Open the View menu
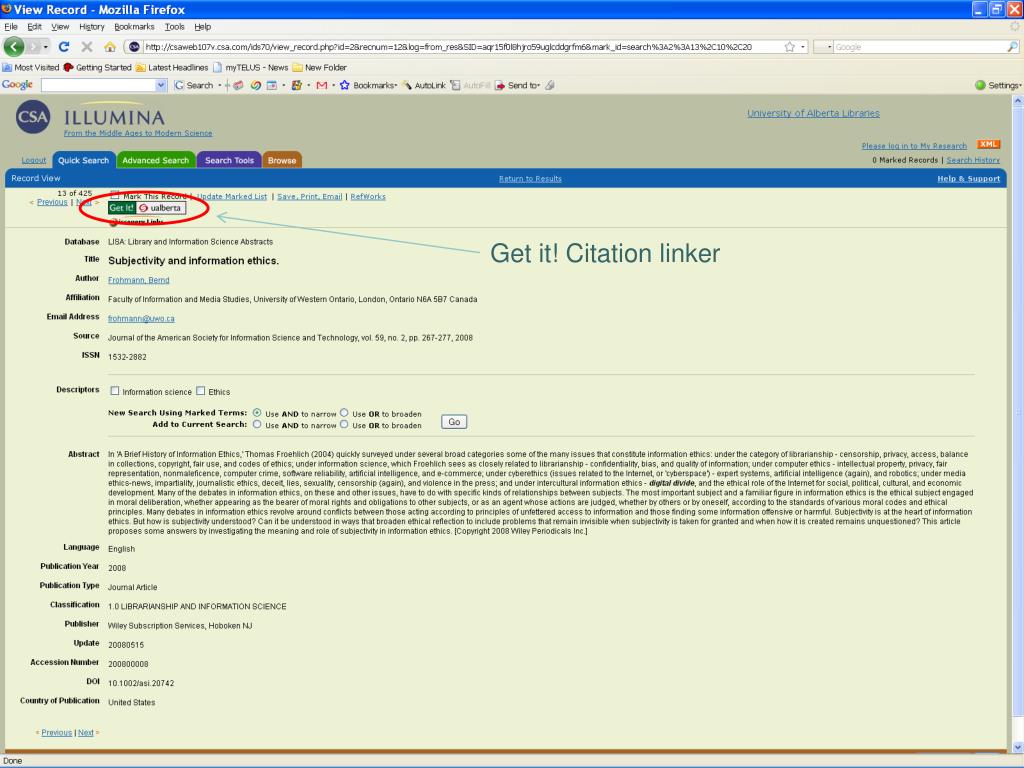Viewport: 1024px width, 768px height. pos(60,27)
